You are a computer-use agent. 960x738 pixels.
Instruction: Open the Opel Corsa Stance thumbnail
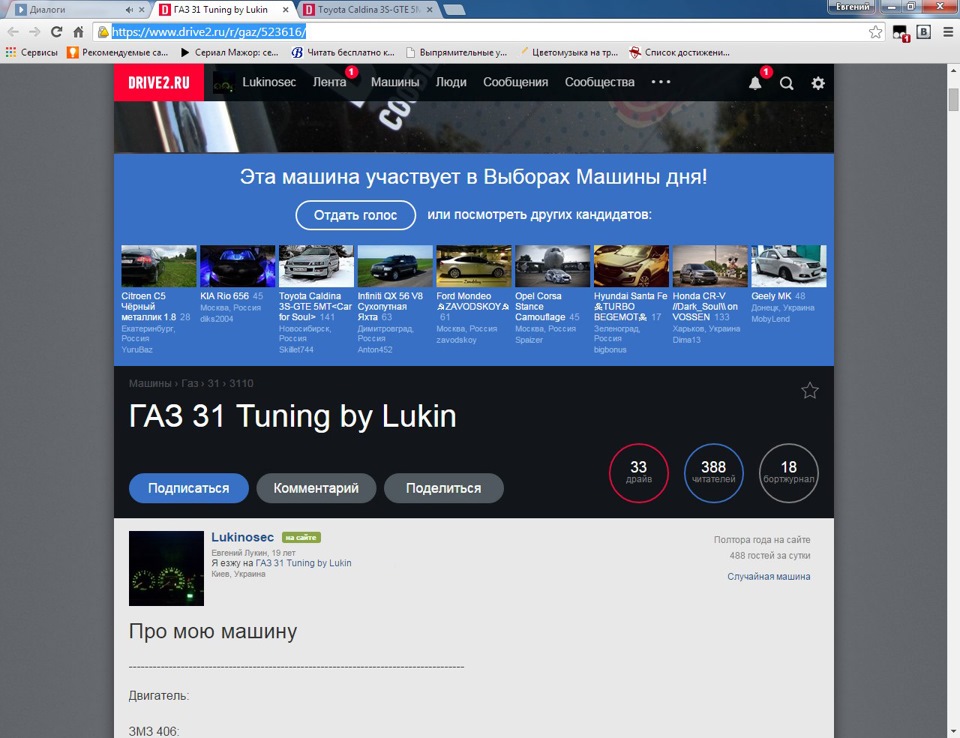[x=552, y=266]
